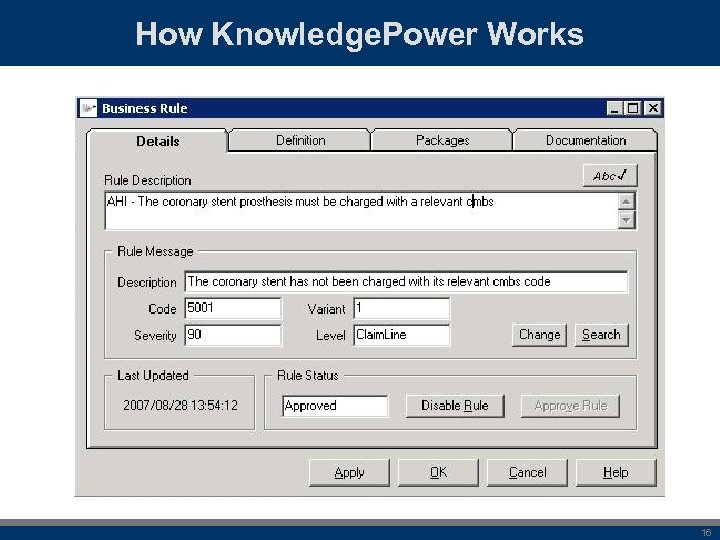This screenshot has width=720, height=540.
Task: Click the Code field showing 5001
Action: click(233, 308)
